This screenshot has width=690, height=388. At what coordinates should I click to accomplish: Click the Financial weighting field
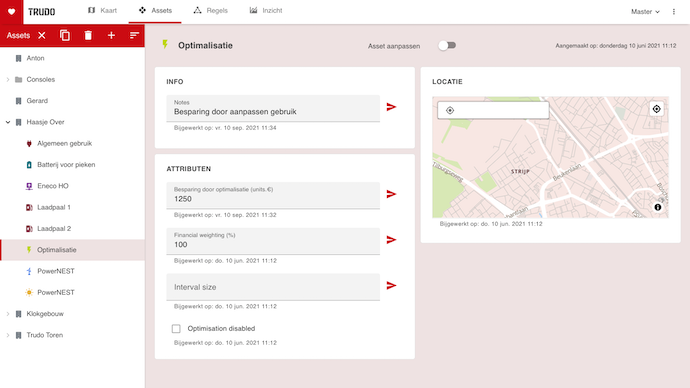point(273,241)
